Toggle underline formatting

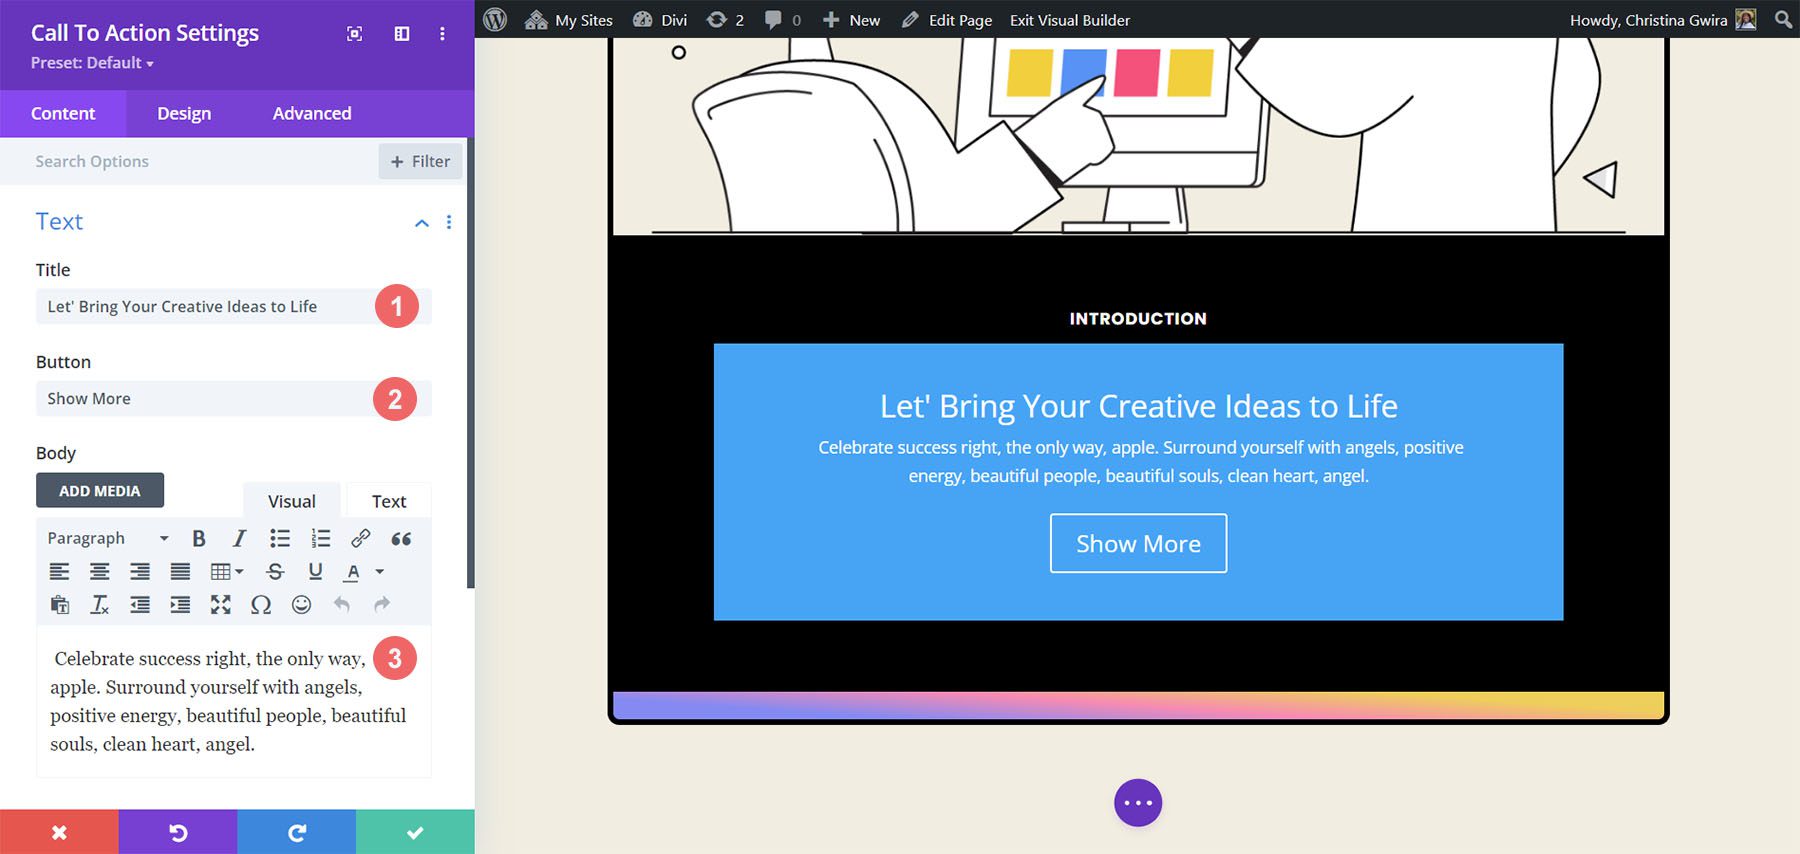pyautogui.click(x=315, y=572)
